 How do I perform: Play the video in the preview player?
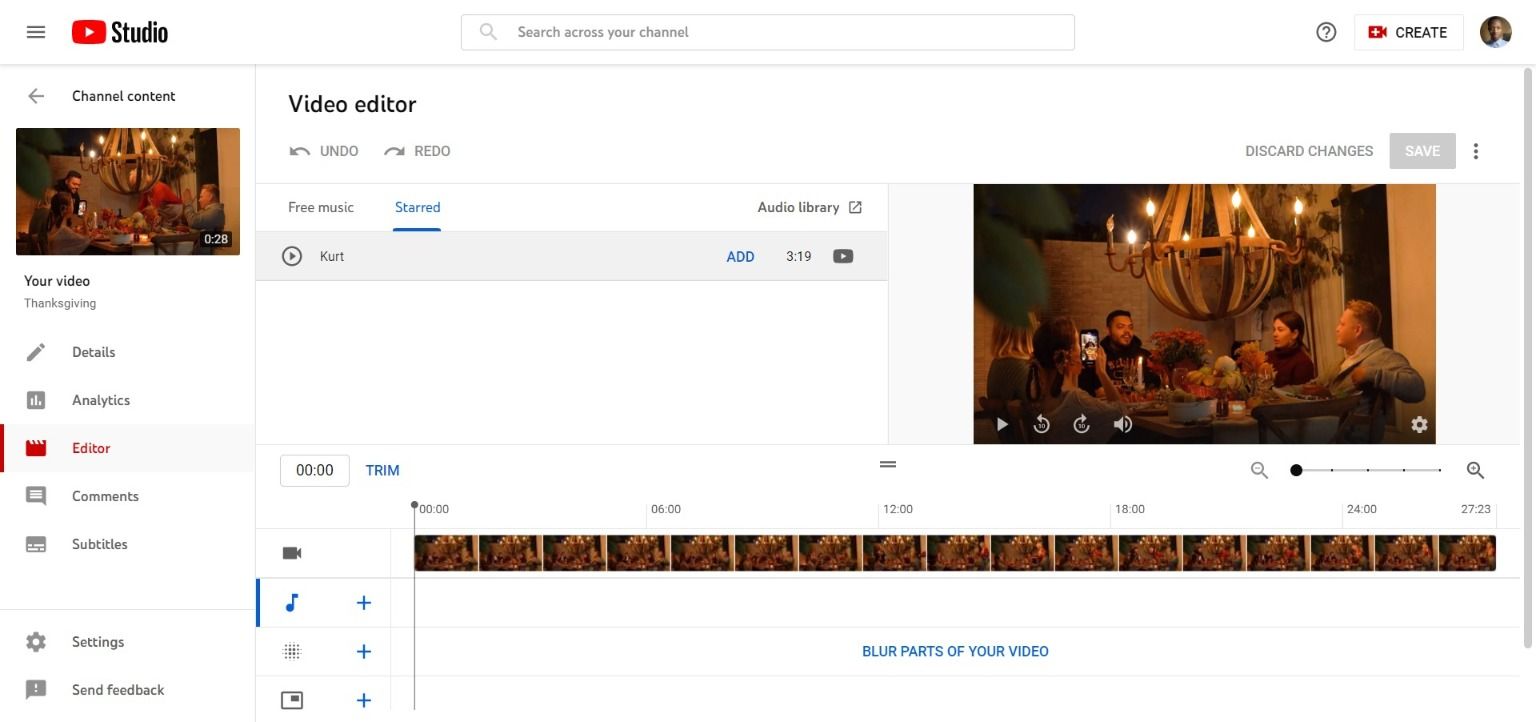(x=1002, y=424)
